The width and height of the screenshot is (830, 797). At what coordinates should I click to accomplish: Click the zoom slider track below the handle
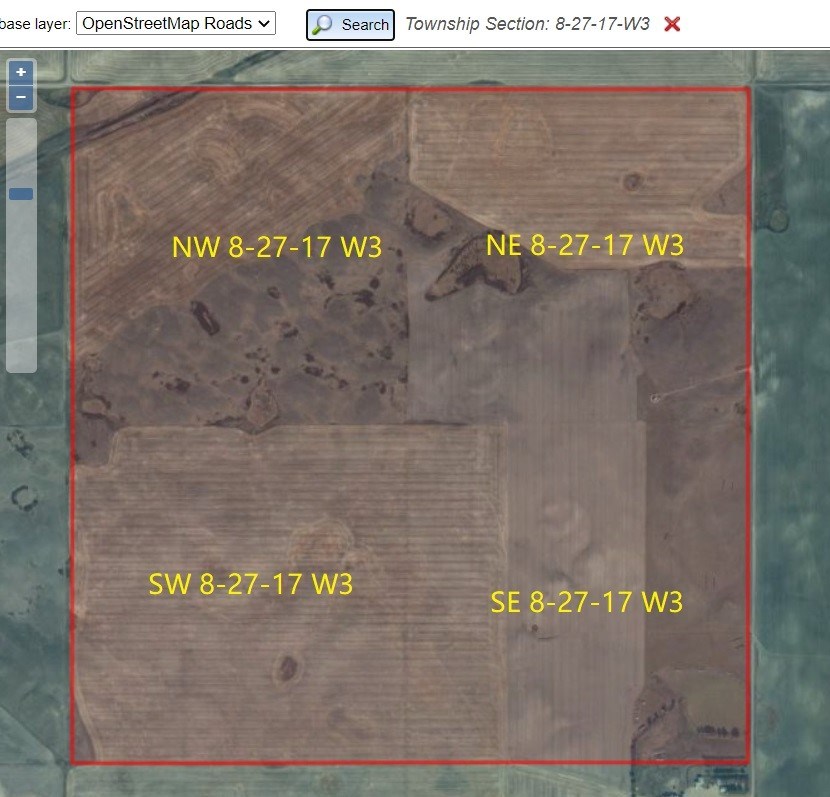click(21, 286)
